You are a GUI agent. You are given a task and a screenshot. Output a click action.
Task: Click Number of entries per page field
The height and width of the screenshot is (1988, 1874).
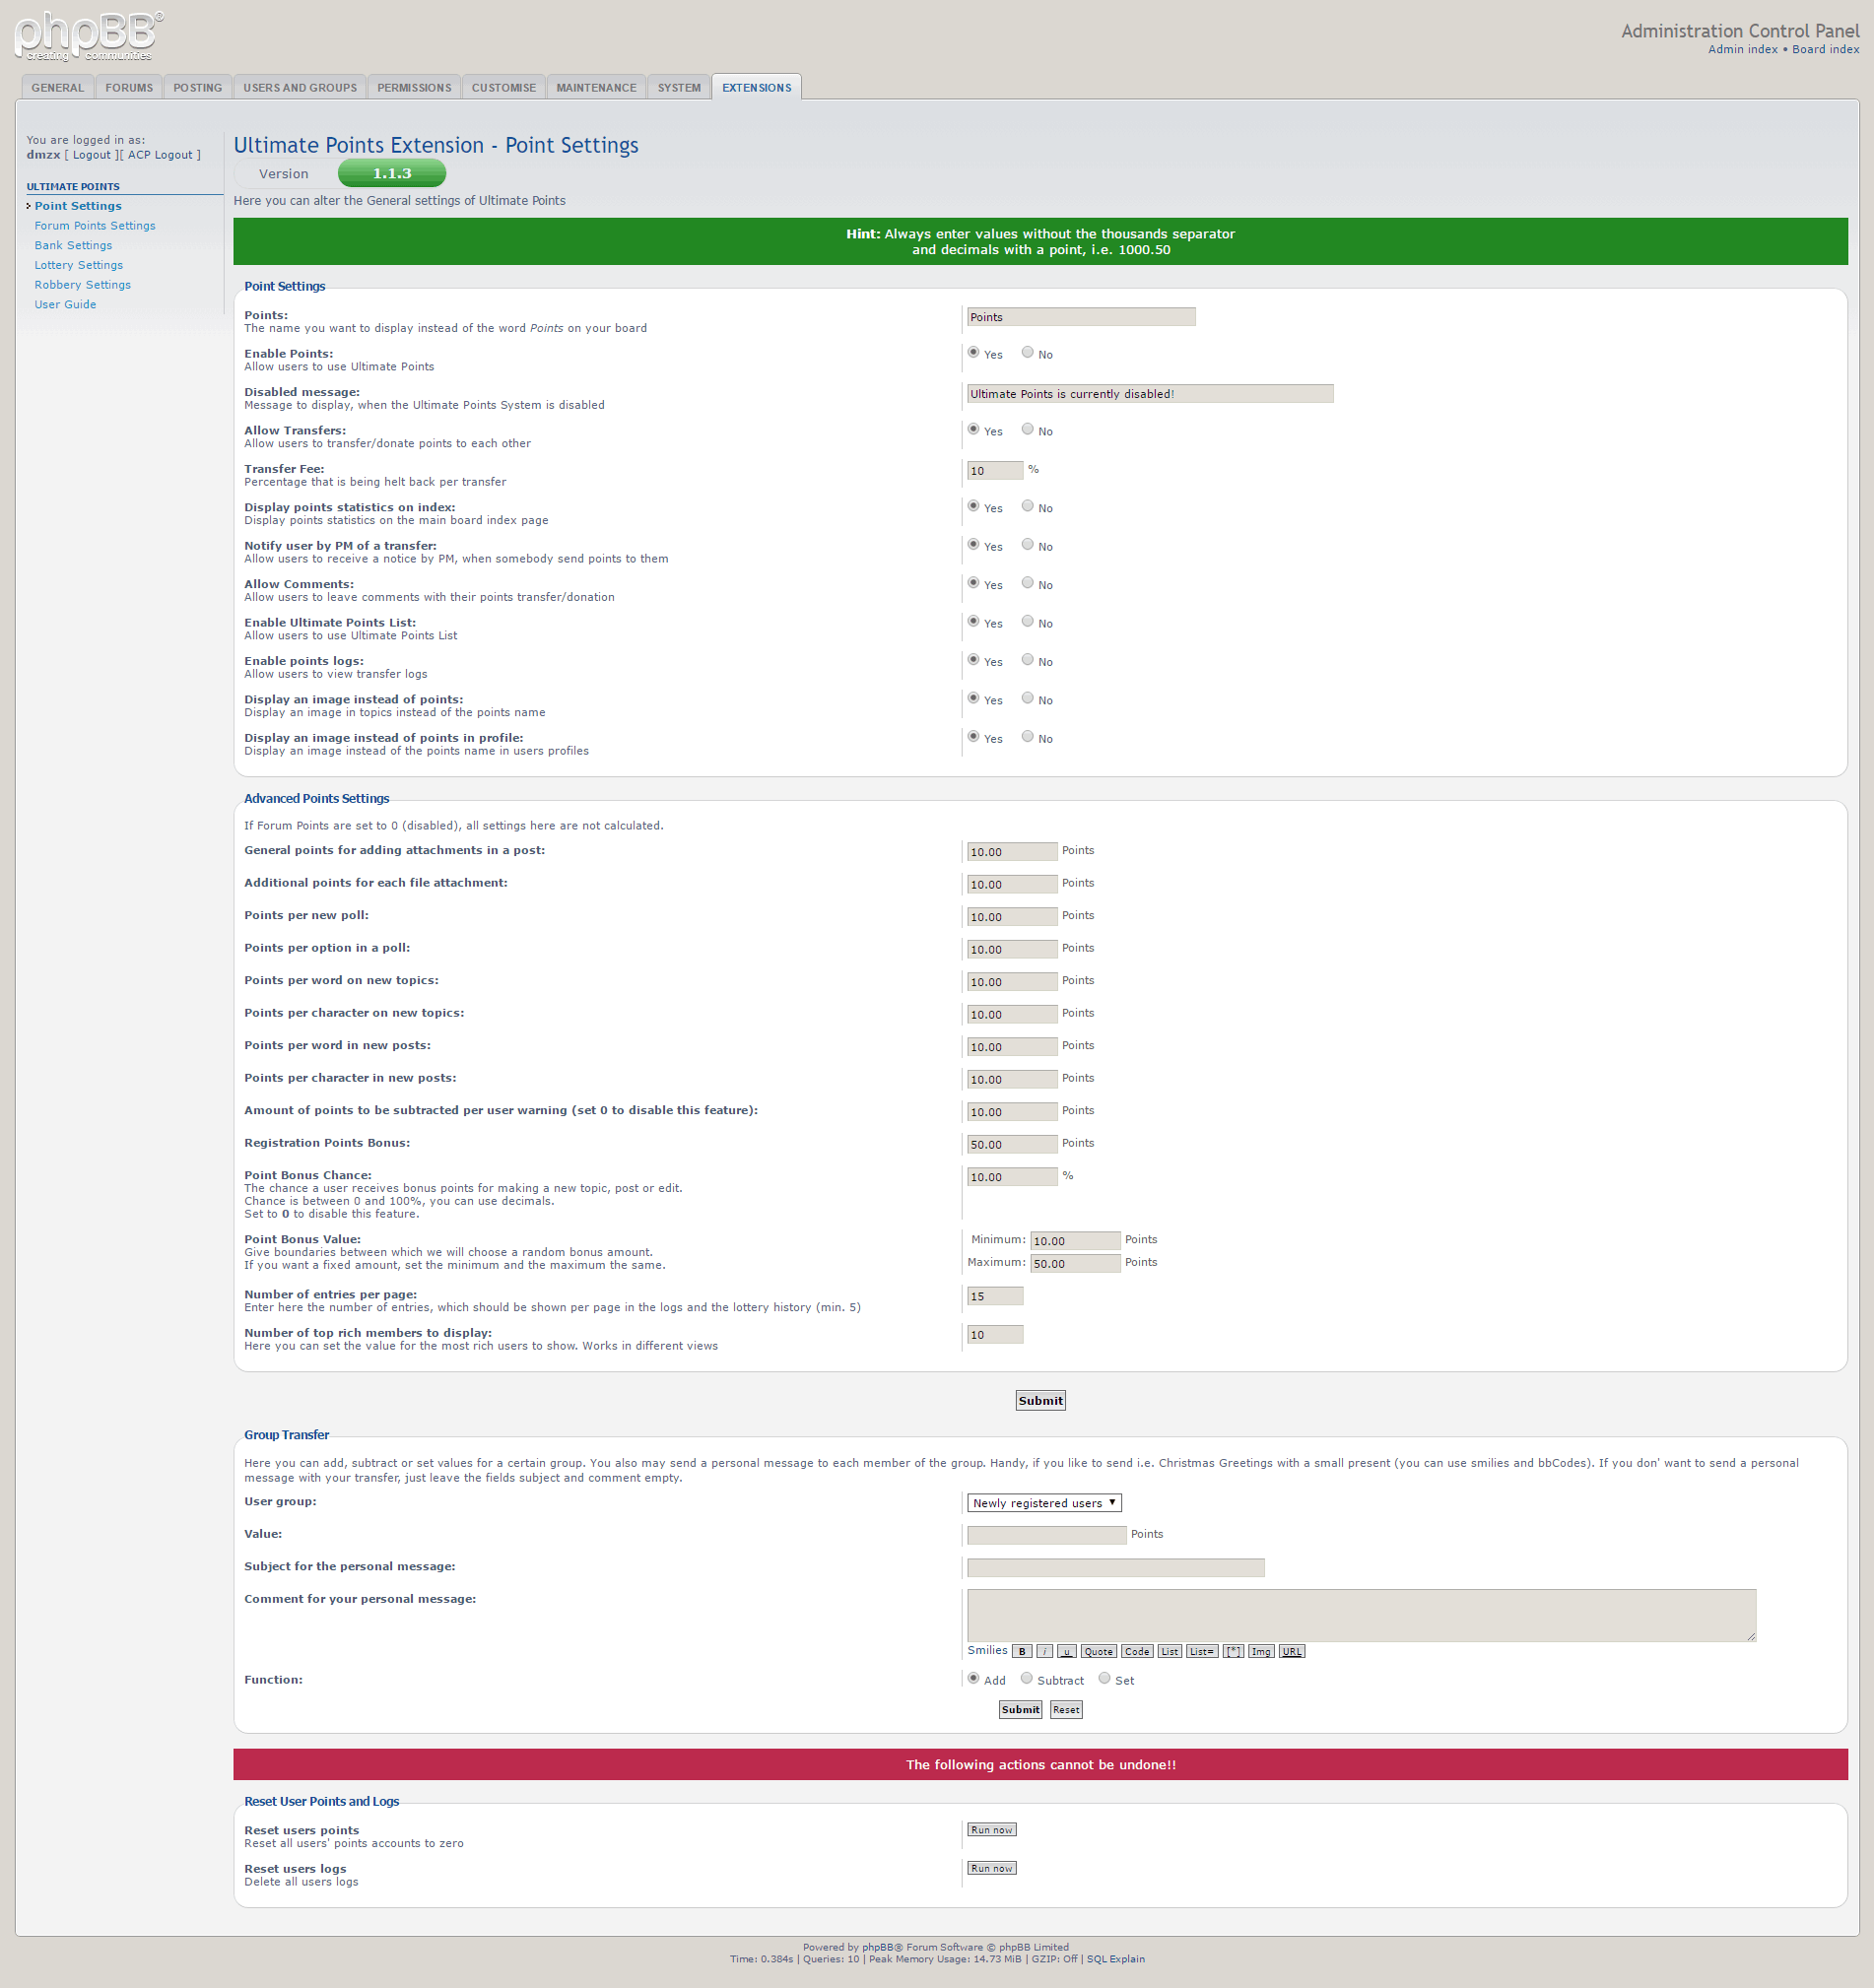(995, 1296)
